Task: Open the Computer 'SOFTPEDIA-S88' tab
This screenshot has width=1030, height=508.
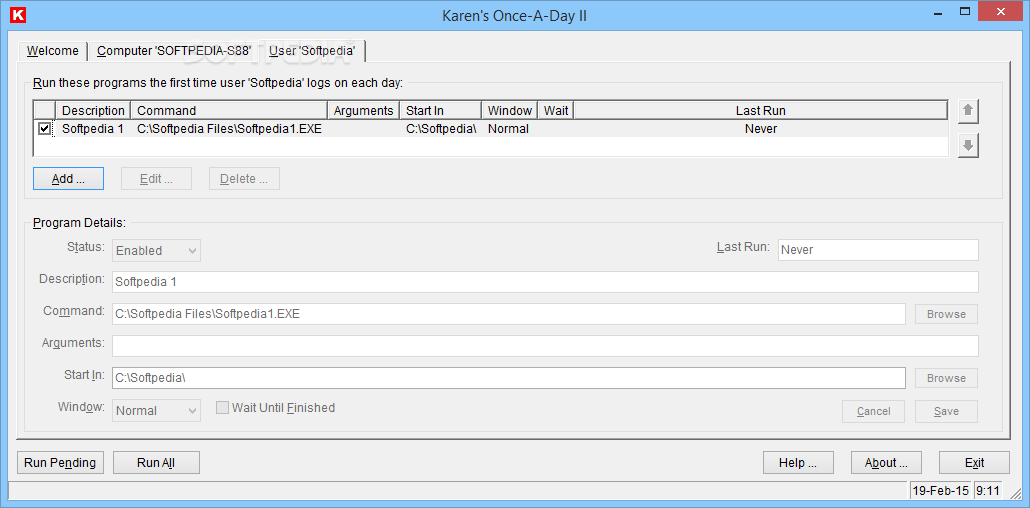Action: pyautogui.click(x=174, y=51)
